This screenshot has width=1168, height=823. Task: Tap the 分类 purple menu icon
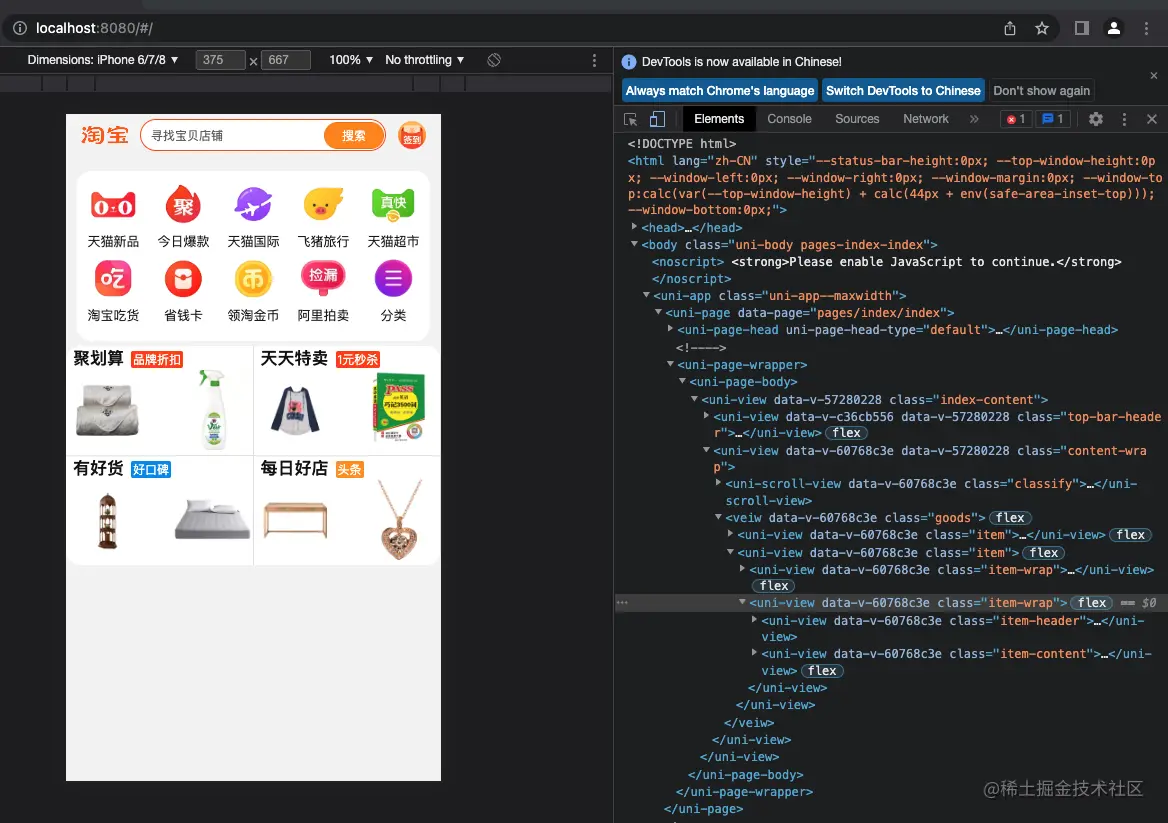393,279
